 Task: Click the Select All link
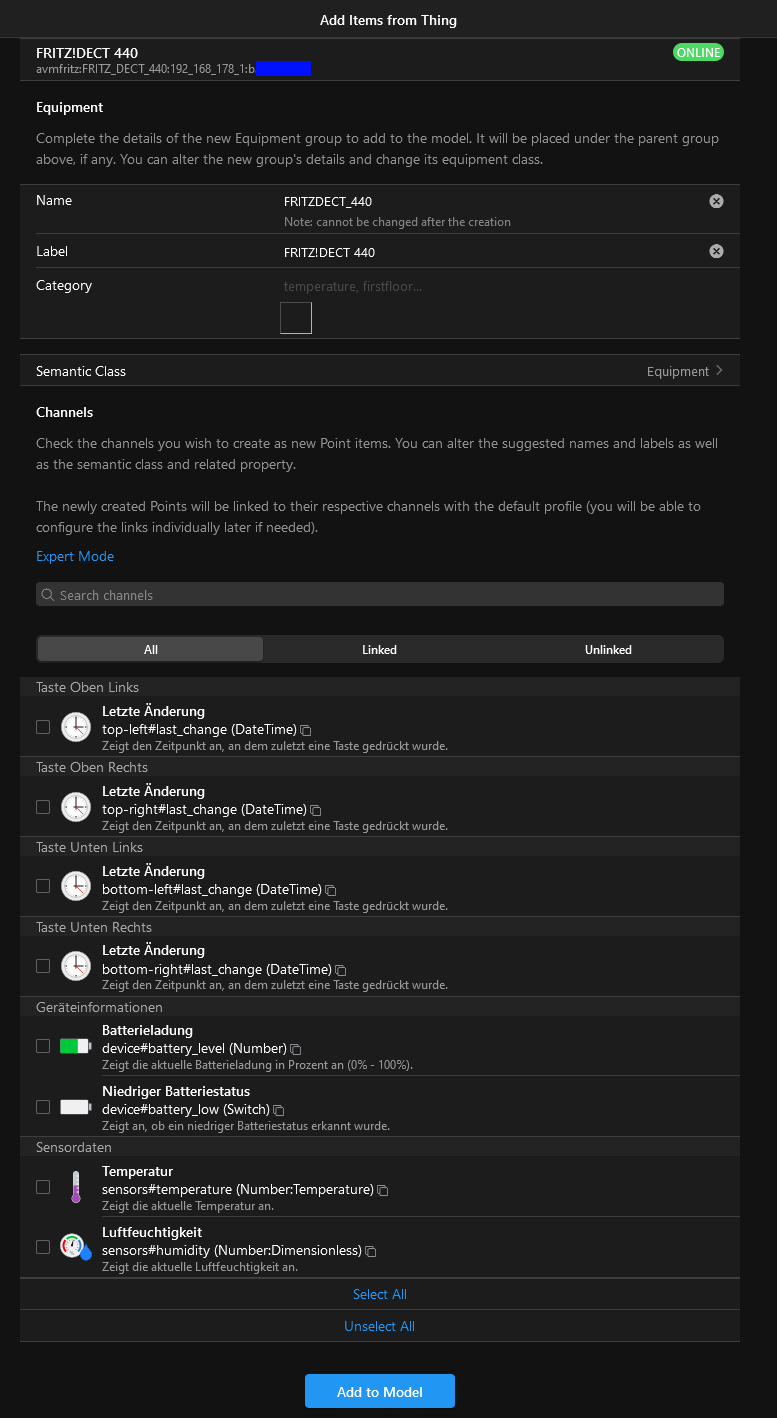click(380, 1294)
